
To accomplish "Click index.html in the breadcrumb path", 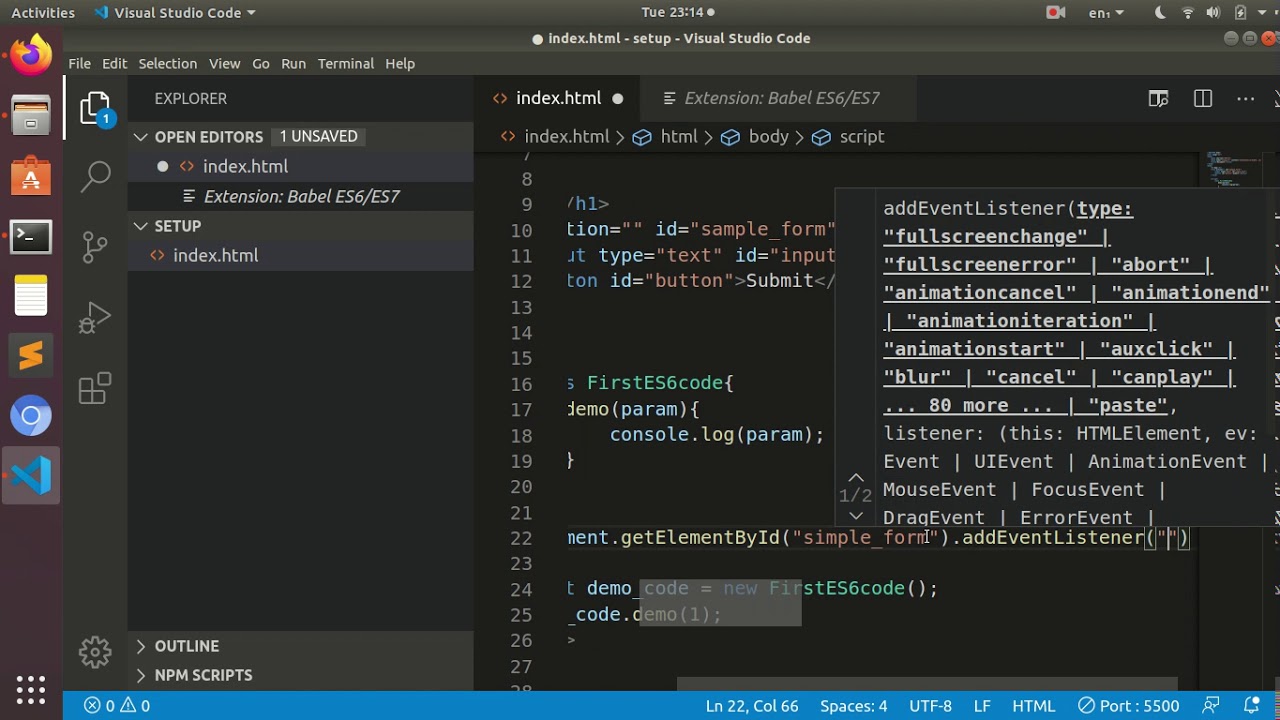I will 566,137.
